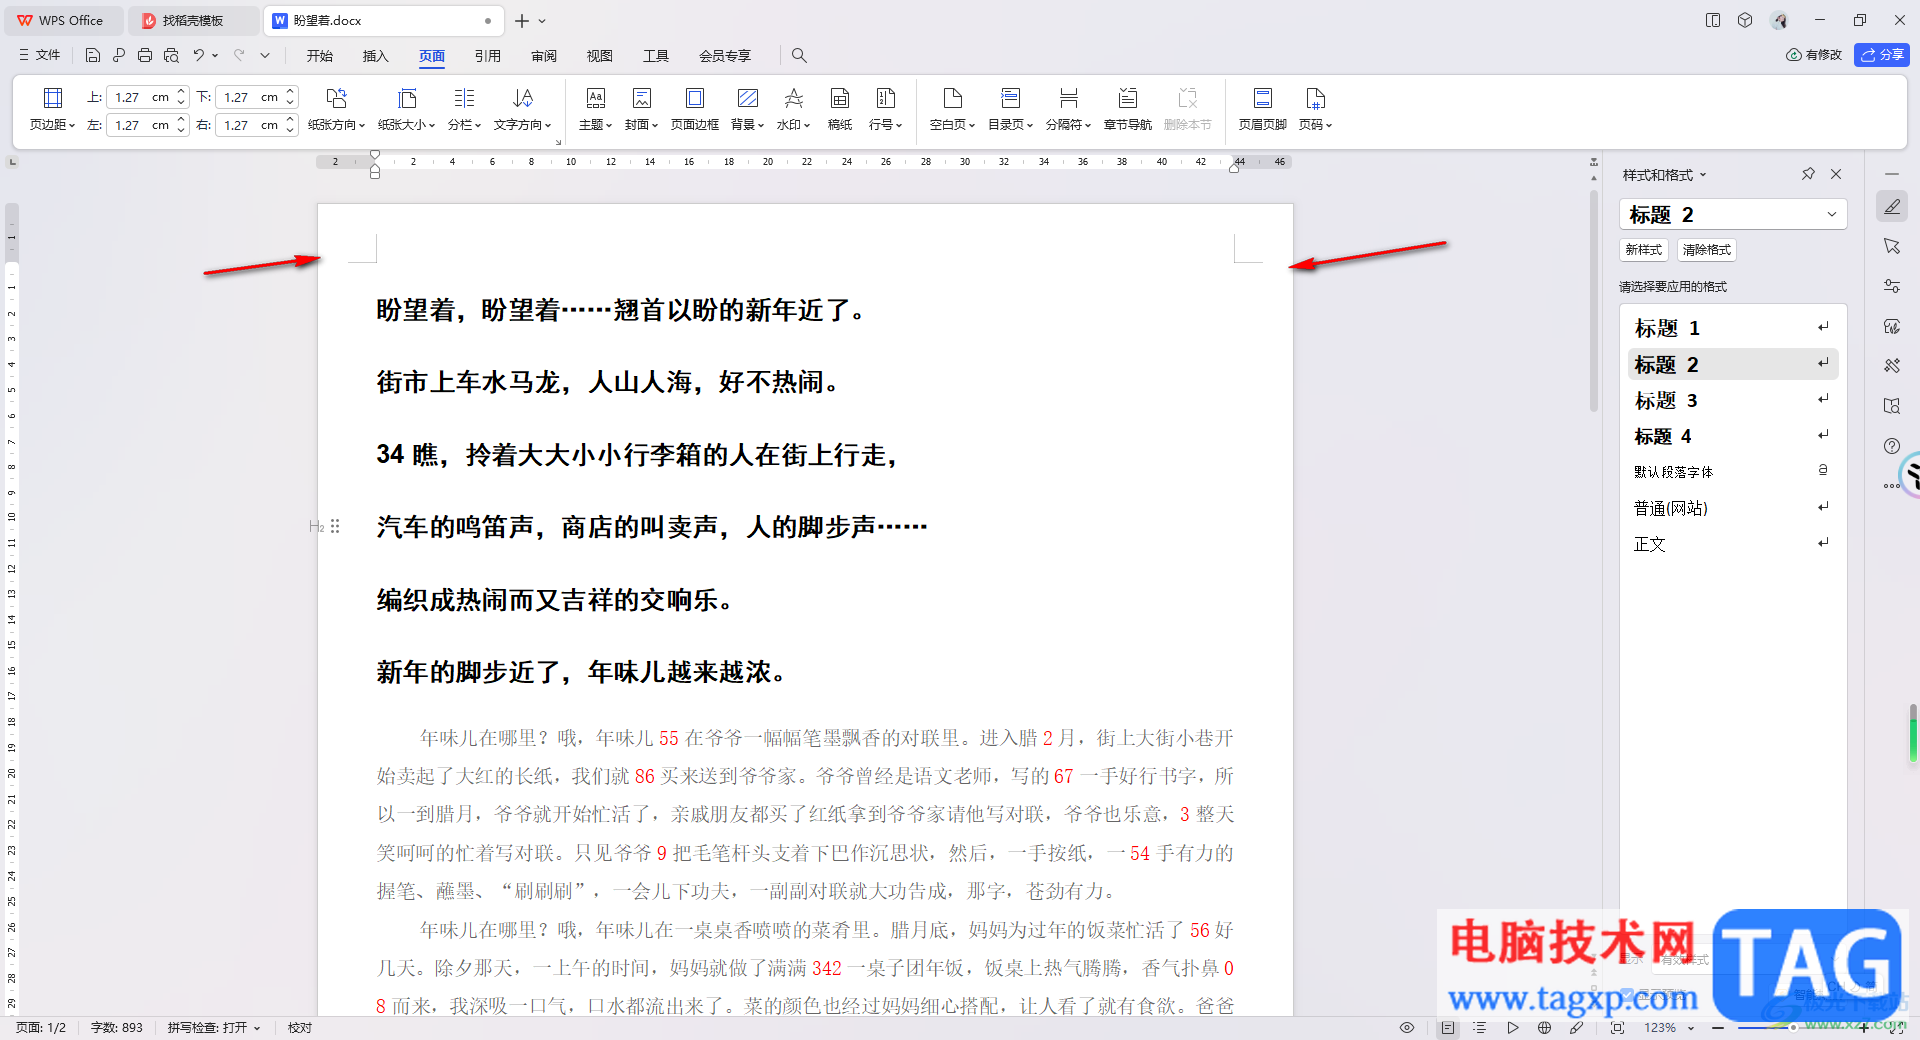Click the 分享 share button
Image resolution: width=1920 pixels, height=1040 pixels.
(1881, 55)
